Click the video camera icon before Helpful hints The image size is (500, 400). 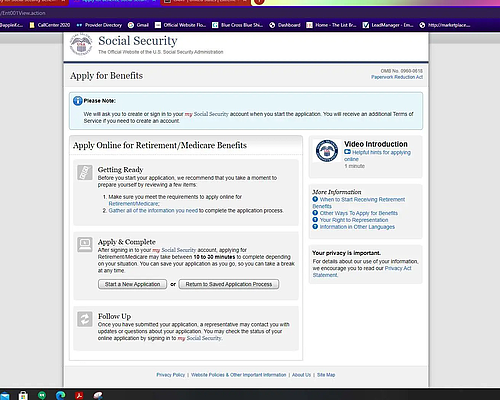[x=347, y=152]
